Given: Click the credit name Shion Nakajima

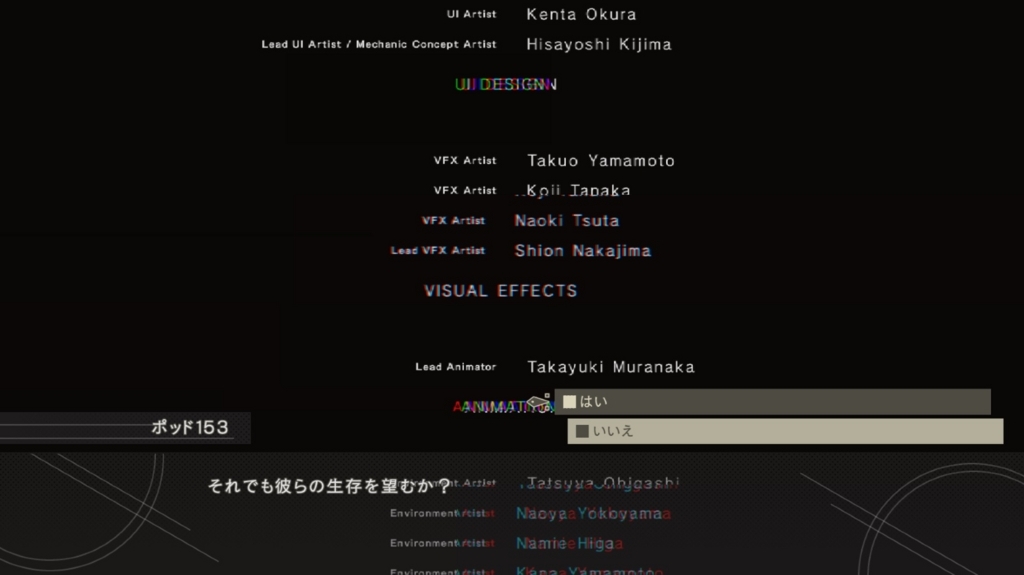Looking at the screenshot, I should tap(583, 251).
